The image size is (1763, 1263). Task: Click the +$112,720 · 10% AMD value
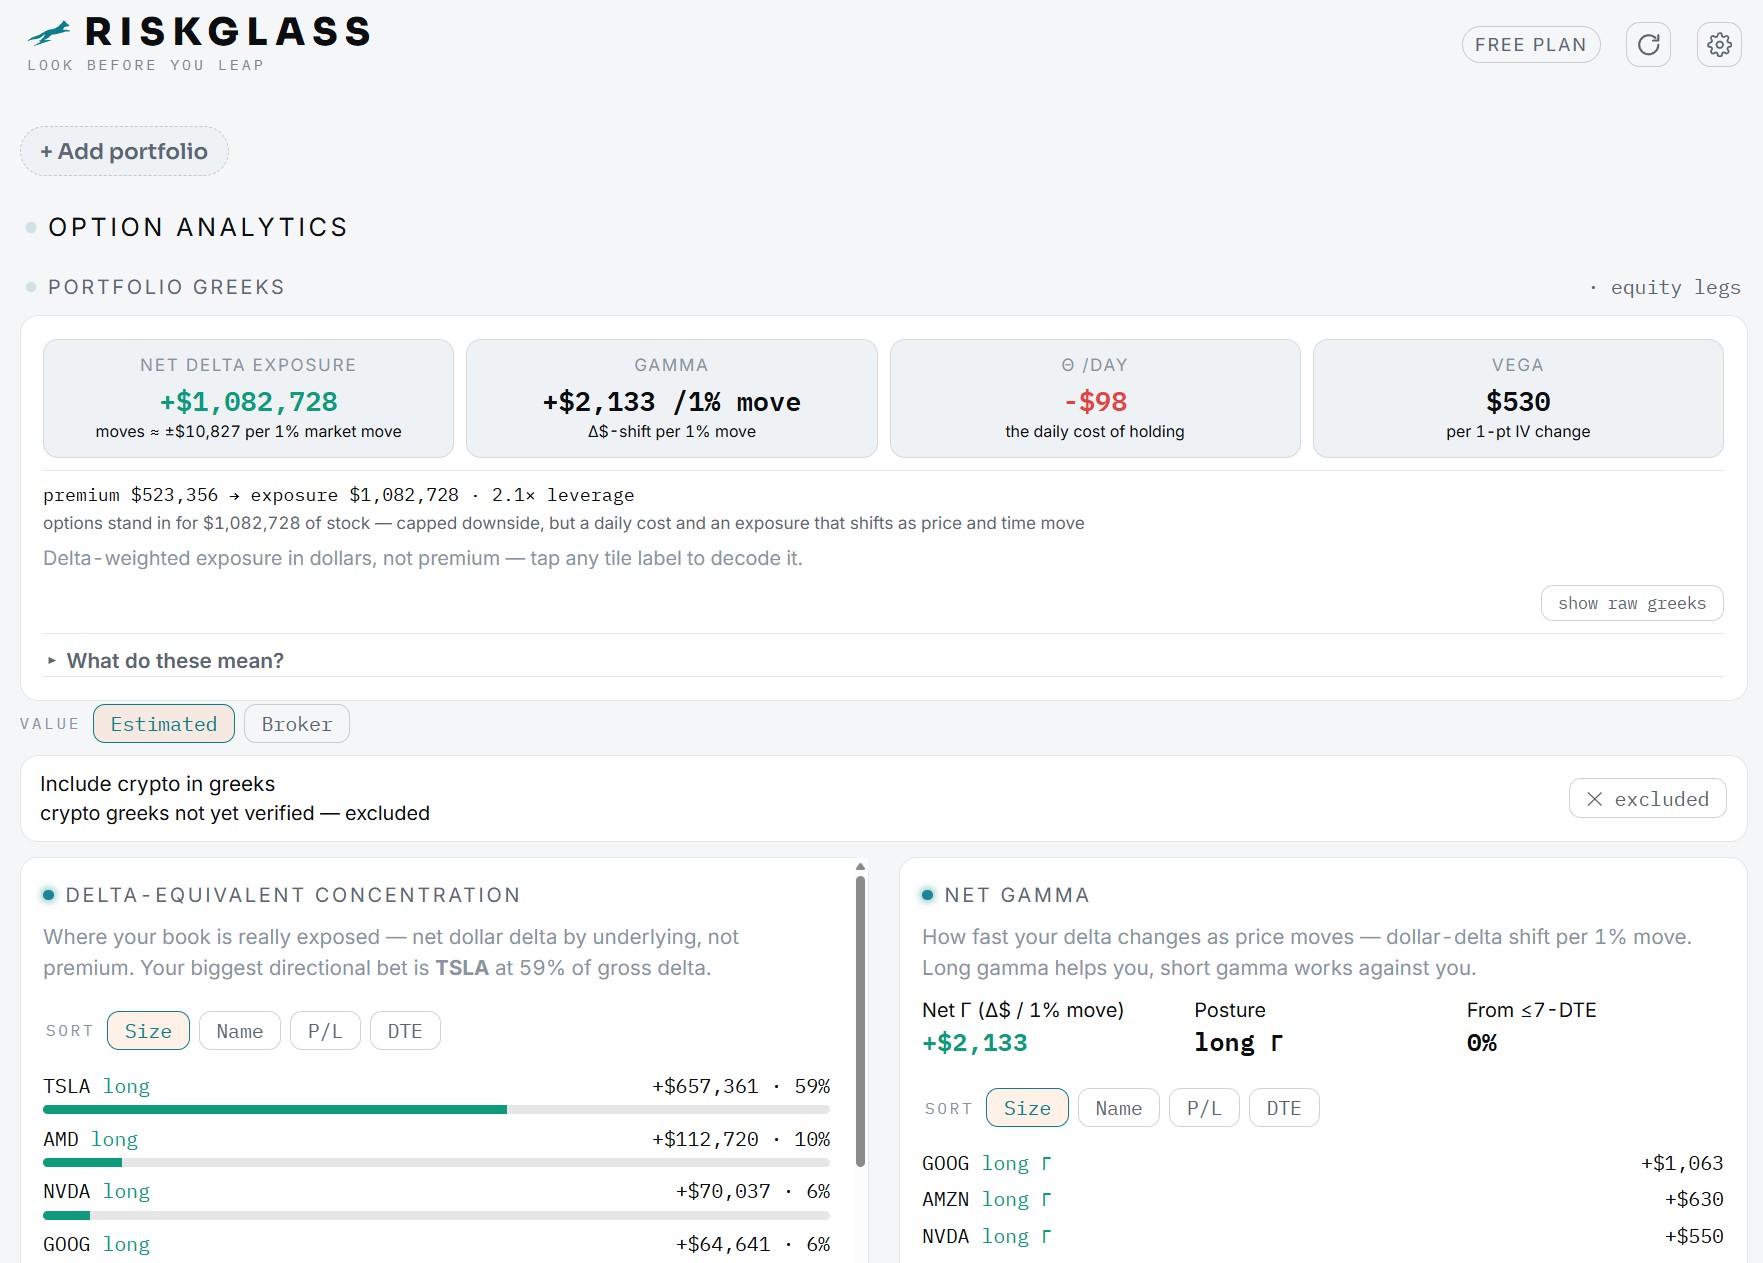click(x=741, y=1139)
